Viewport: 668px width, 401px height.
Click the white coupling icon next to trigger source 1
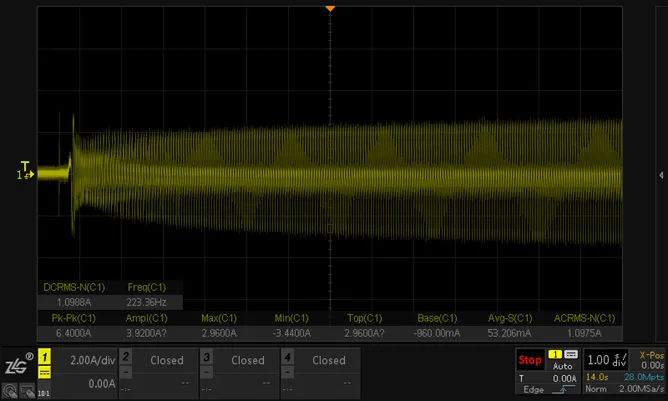[571, 355]
